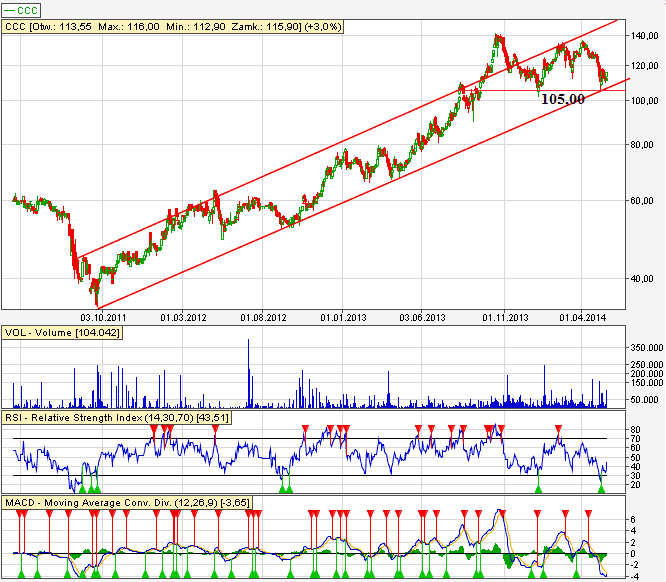Click the 03.06.2013 date label
The width and height of the screenshot is (666, 582).
(422, 317)
